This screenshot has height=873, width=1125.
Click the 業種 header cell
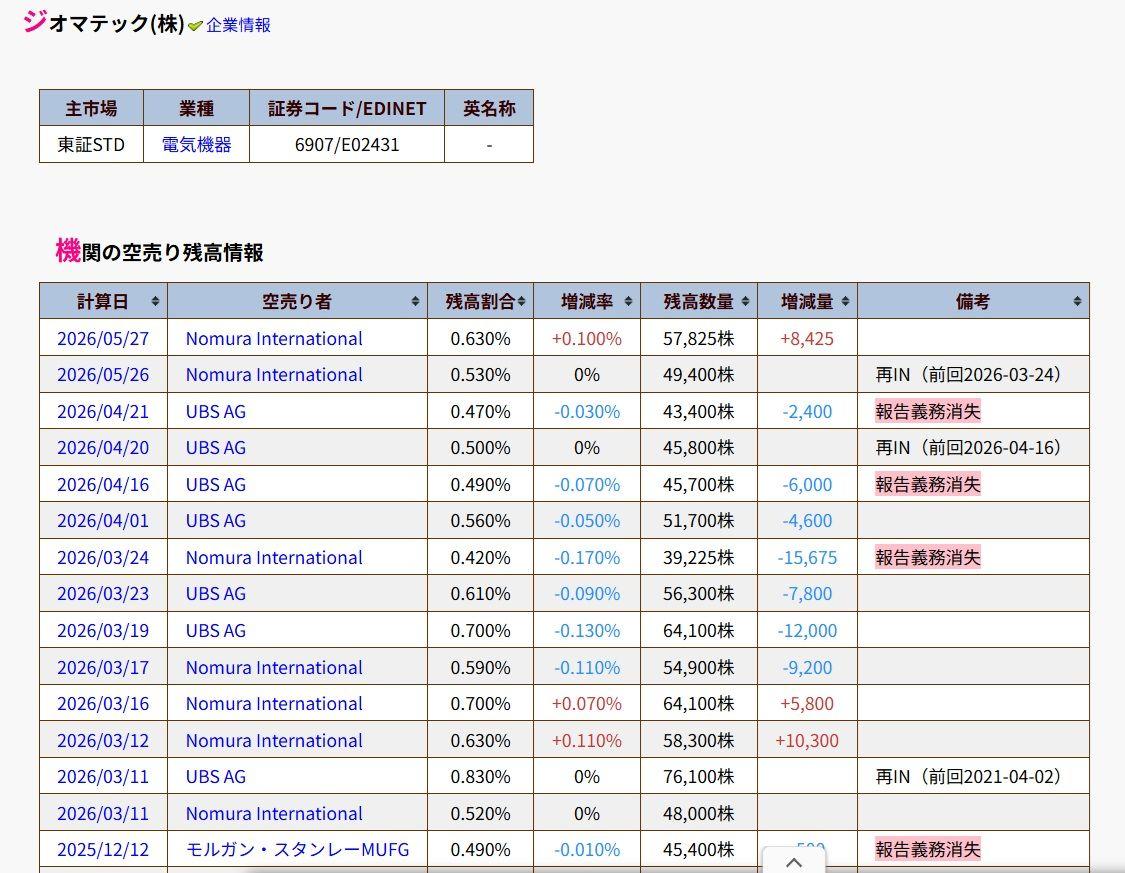click(197, 108)
